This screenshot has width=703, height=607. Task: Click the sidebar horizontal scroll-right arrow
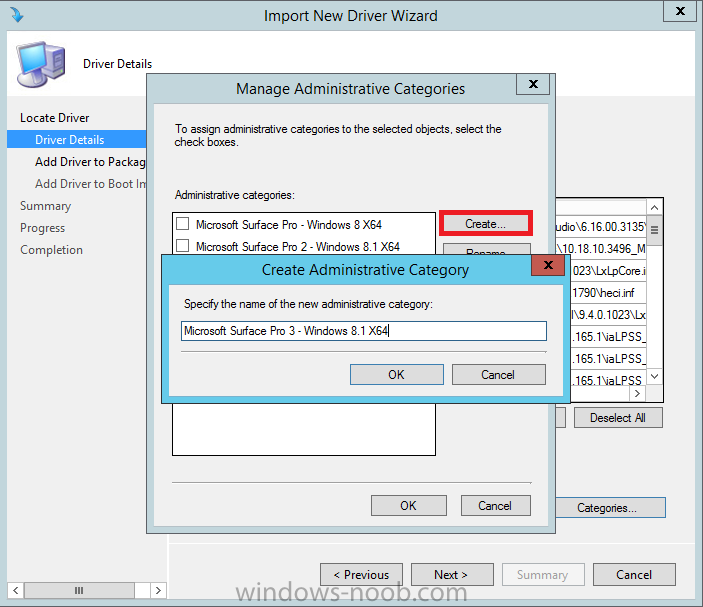click(x=158, y=590)
